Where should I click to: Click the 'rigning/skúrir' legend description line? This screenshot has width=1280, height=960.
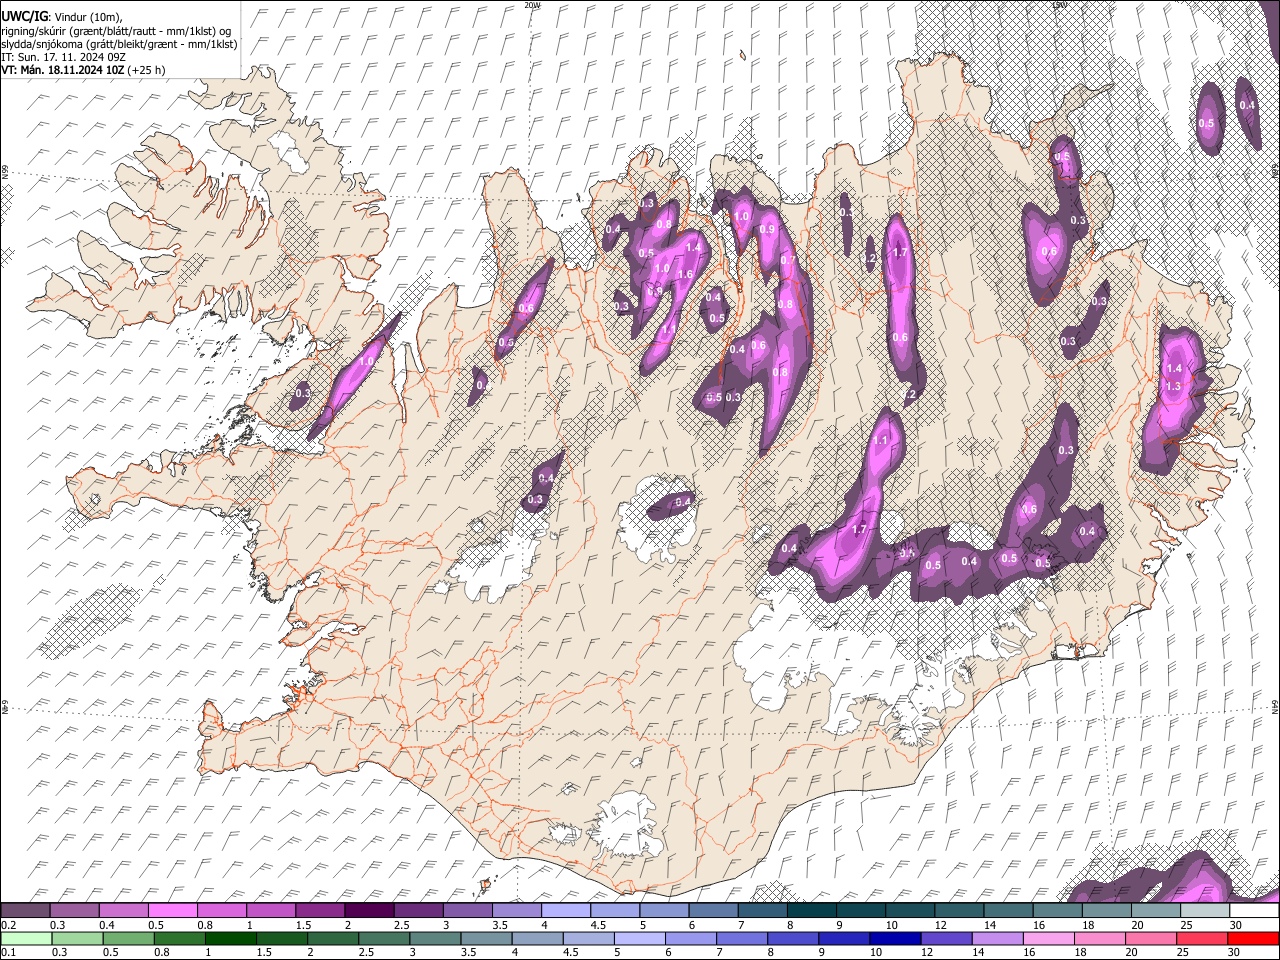tap(116, 30)
